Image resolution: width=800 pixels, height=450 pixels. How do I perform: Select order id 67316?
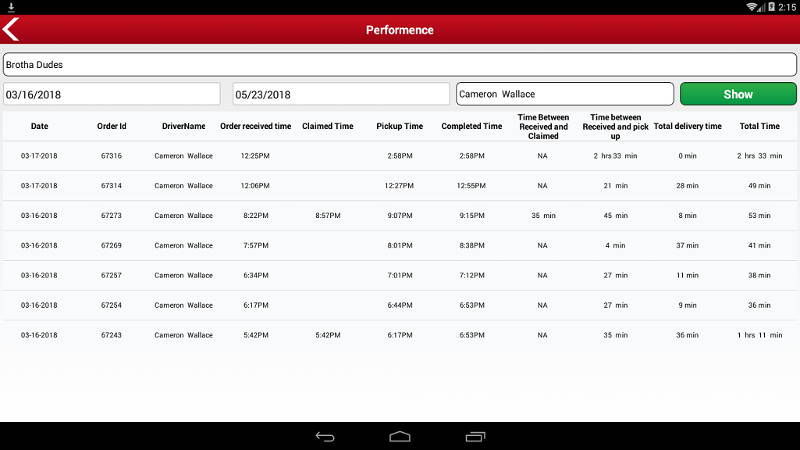point(111,156)
